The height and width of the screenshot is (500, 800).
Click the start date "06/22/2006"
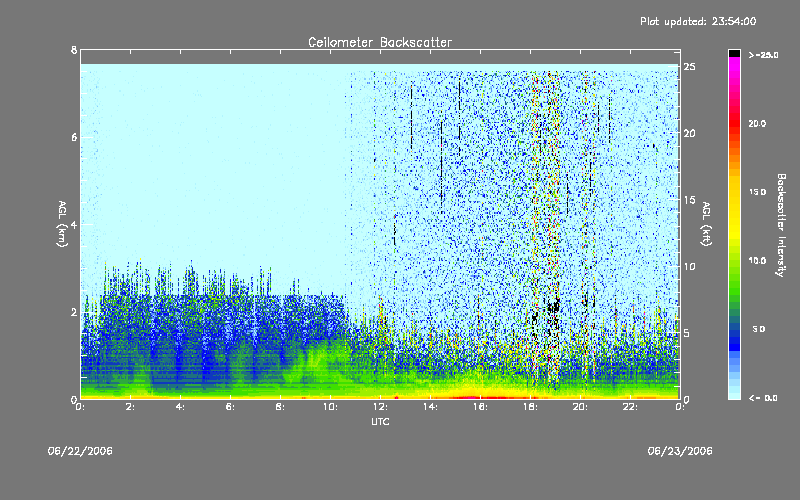point(80,451)
